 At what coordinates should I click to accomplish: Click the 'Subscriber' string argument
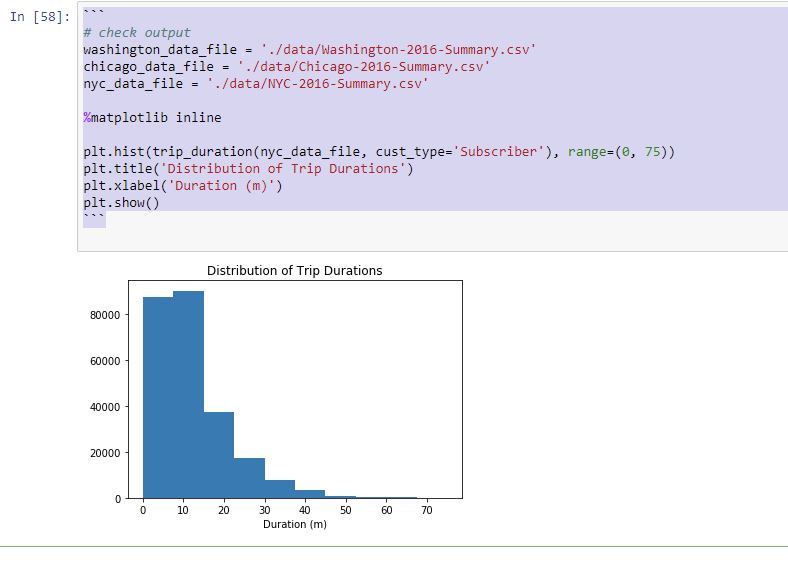pos(499,152)
